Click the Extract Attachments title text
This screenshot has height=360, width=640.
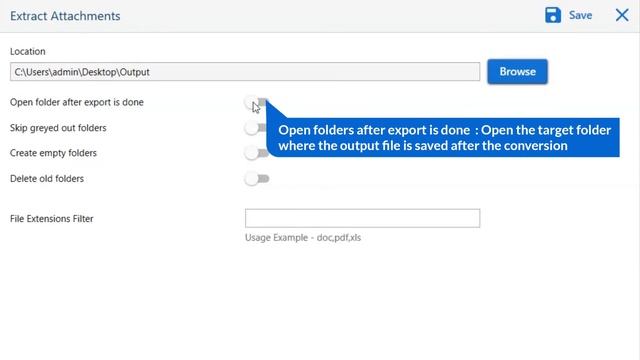click(x=65, y=16)
